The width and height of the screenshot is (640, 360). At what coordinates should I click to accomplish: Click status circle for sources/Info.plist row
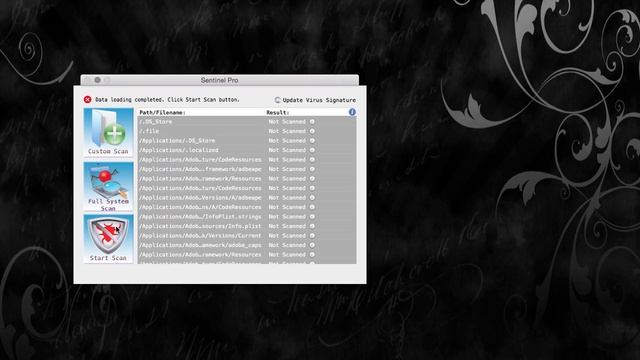pos(312,226)
